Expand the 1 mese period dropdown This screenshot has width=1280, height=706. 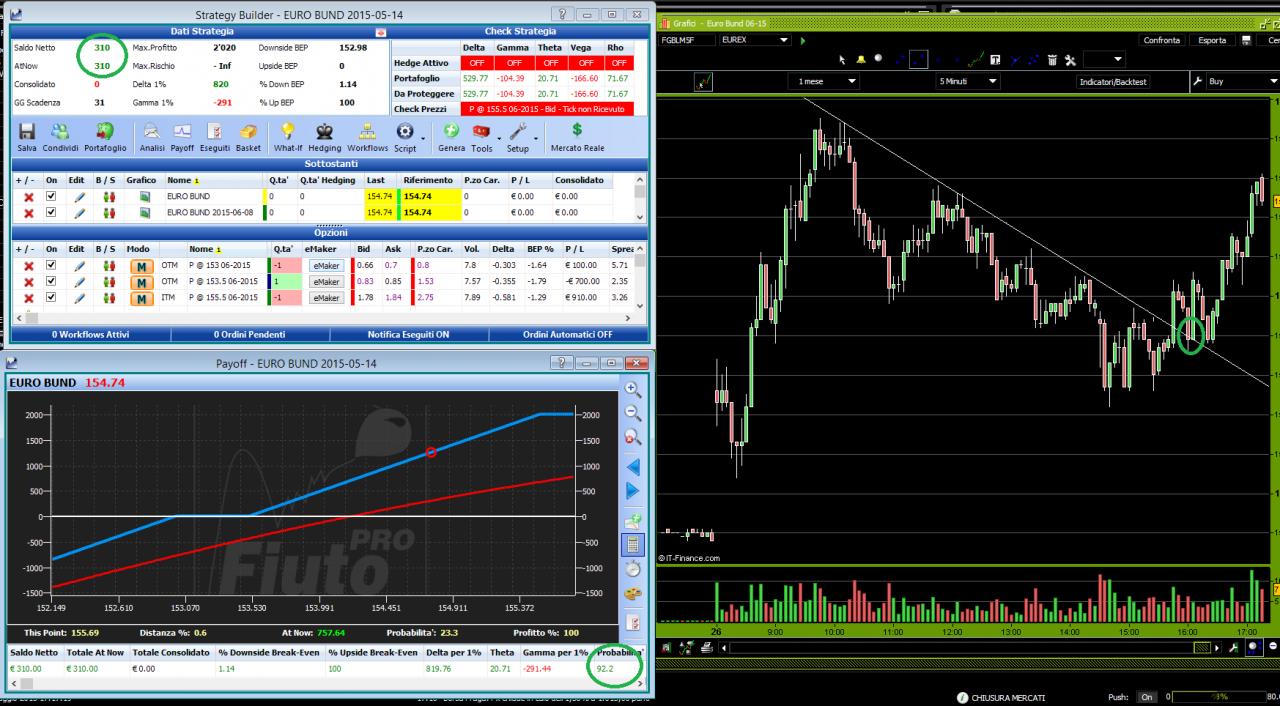point(827,81)
